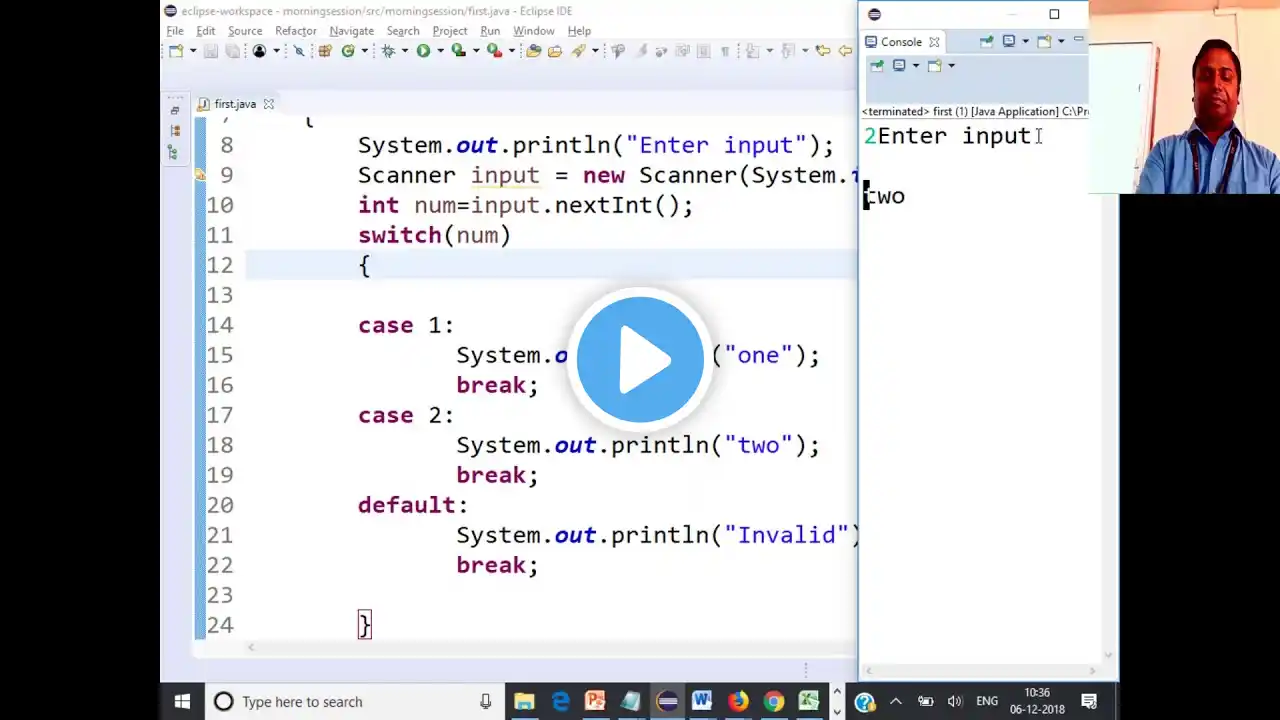Click the Debug bug icon
Image resolution: width=1280 pixels, height=720 pixels.
388,51
